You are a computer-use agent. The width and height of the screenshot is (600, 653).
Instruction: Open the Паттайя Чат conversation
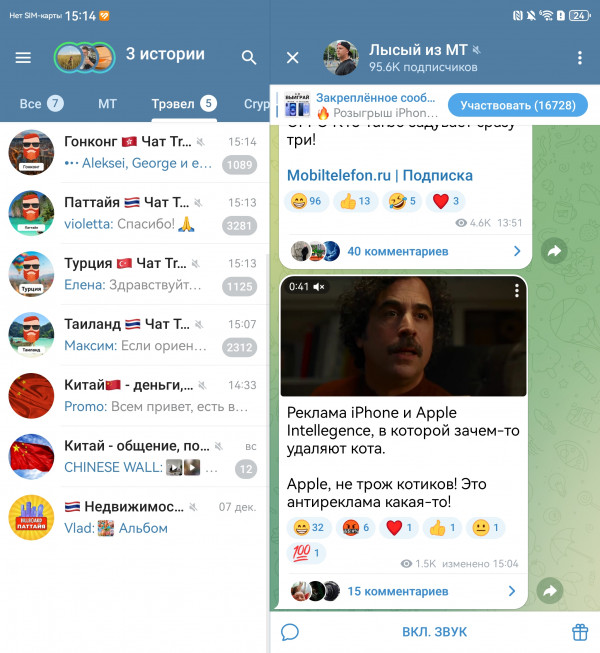tap(134, 213)
